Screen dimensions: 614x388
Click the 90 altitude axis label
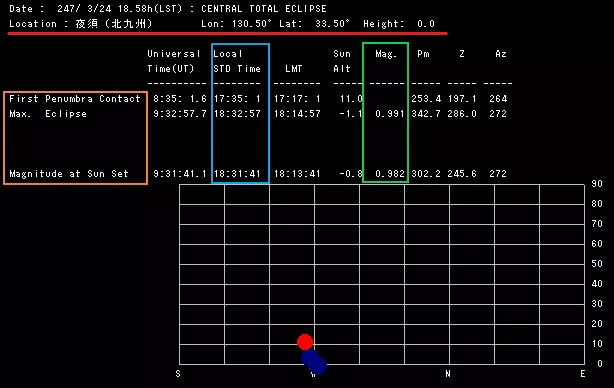pyautogui.click(x=597, y=184)
